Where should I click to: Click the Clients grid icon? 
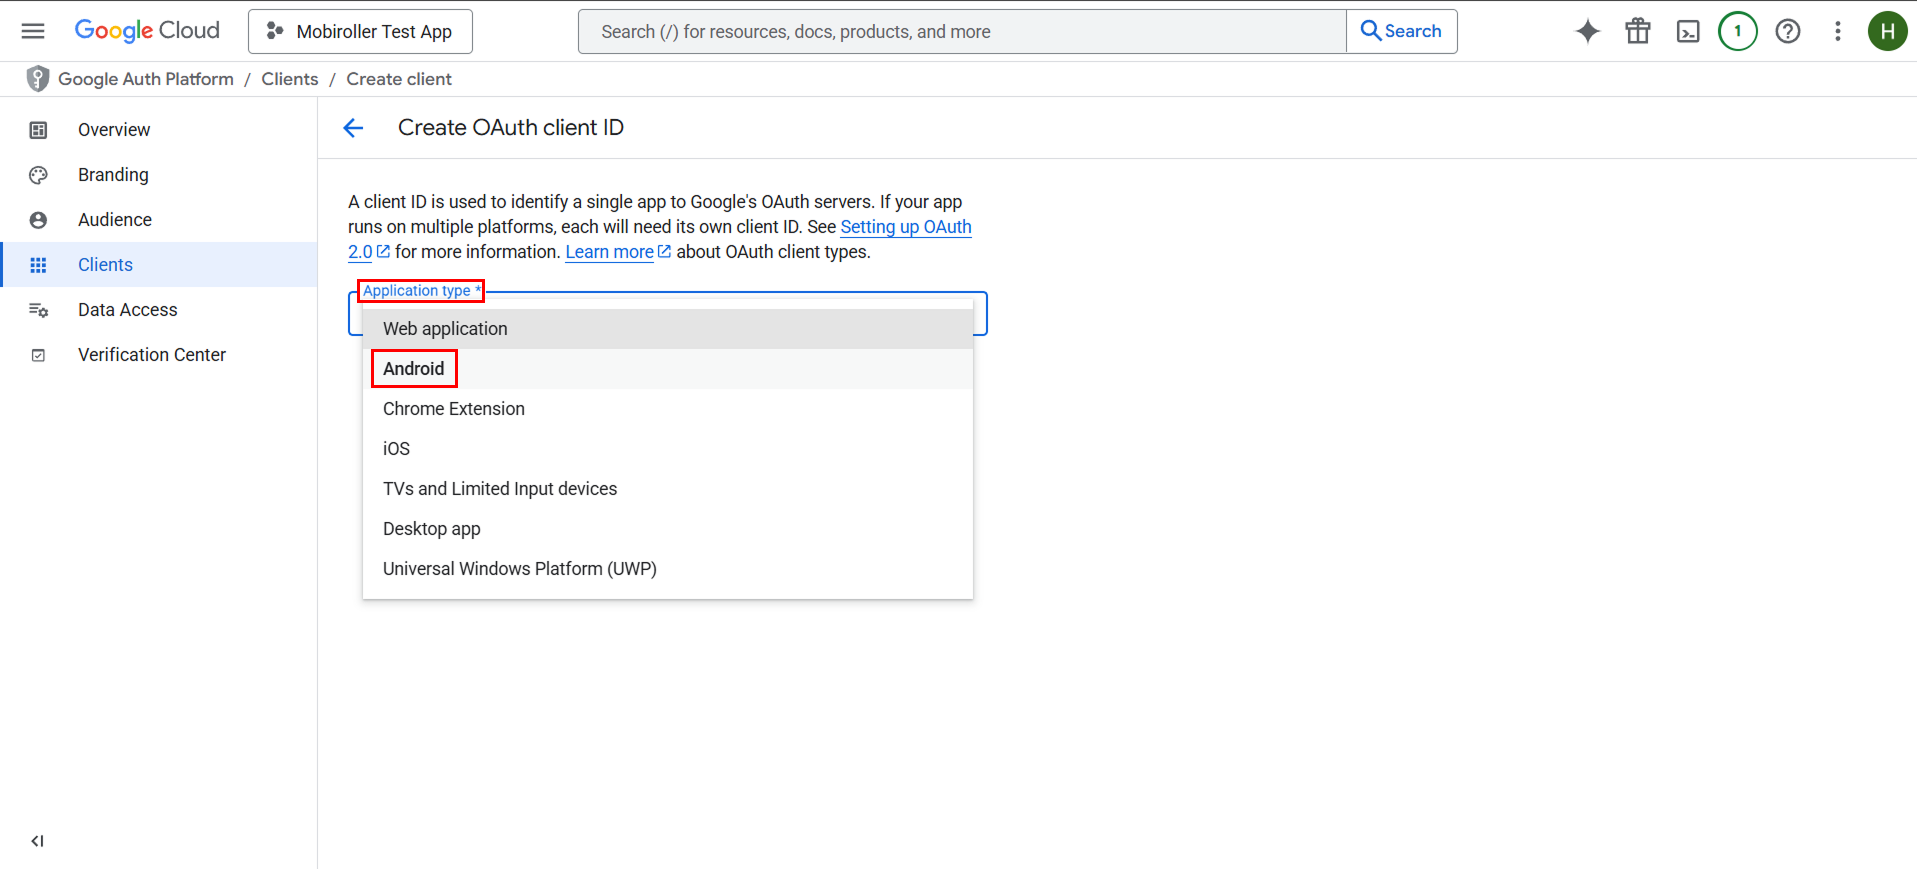pyautogui.click(x=38, y=265)
